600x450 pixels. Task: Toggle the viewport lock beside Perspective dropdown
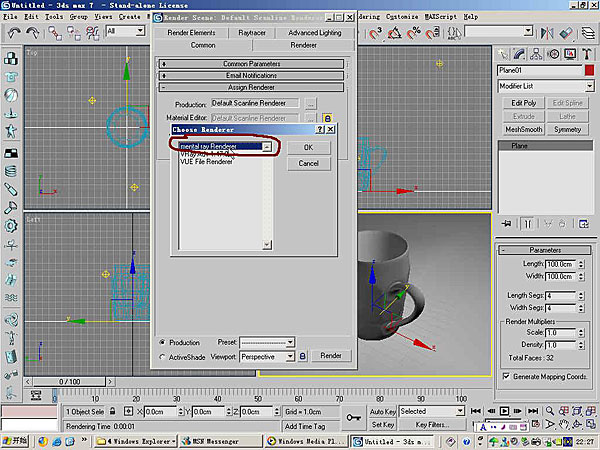pos(303,356)
